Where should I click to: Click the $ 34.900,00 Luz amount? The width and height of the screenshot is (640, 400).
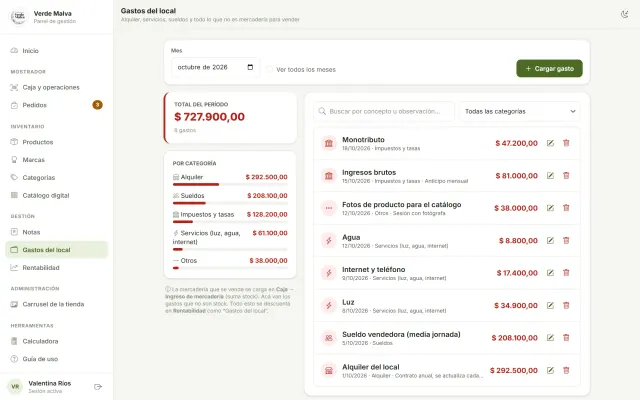[x=516, y=305]
